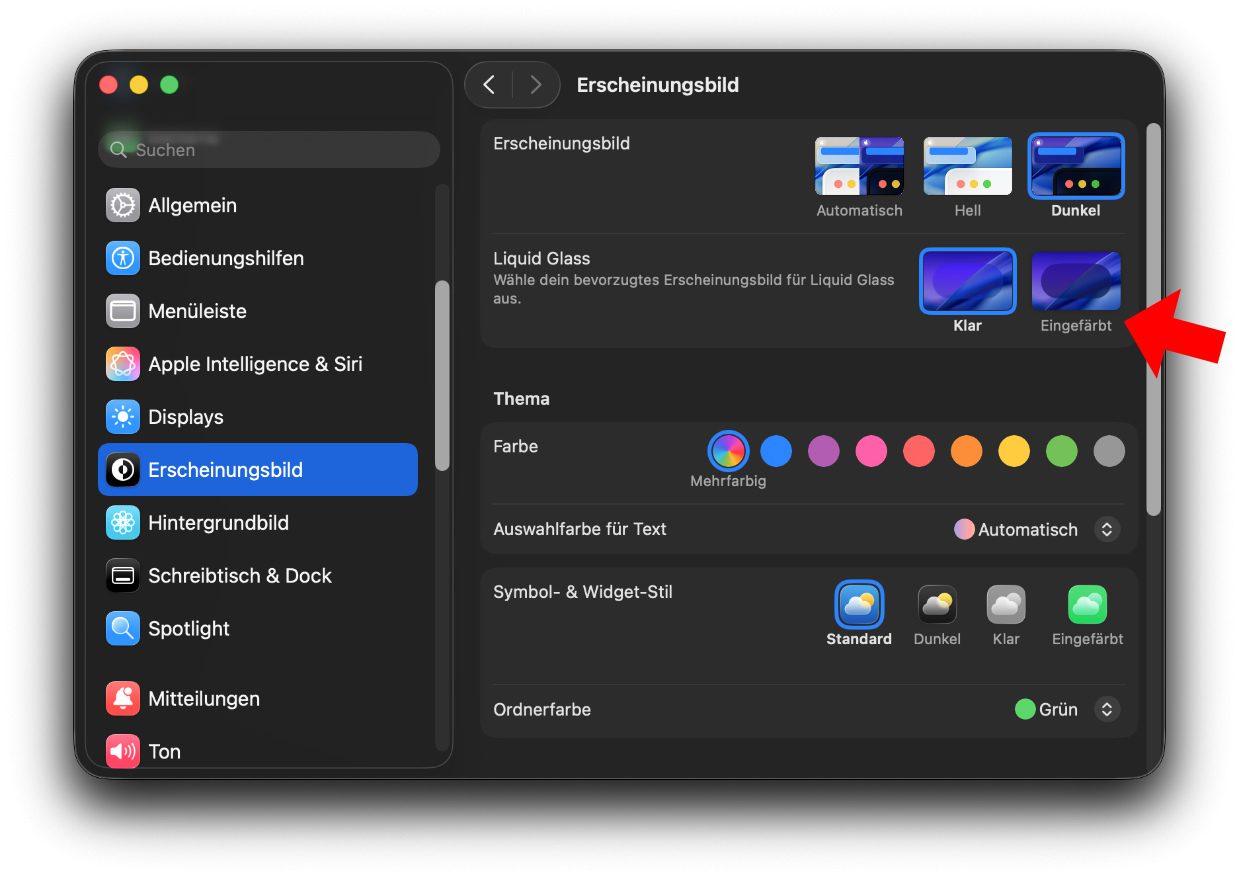Click into the Suchen search field
This screenshot has height=877, width=1239.
click(x=280, y=150)
